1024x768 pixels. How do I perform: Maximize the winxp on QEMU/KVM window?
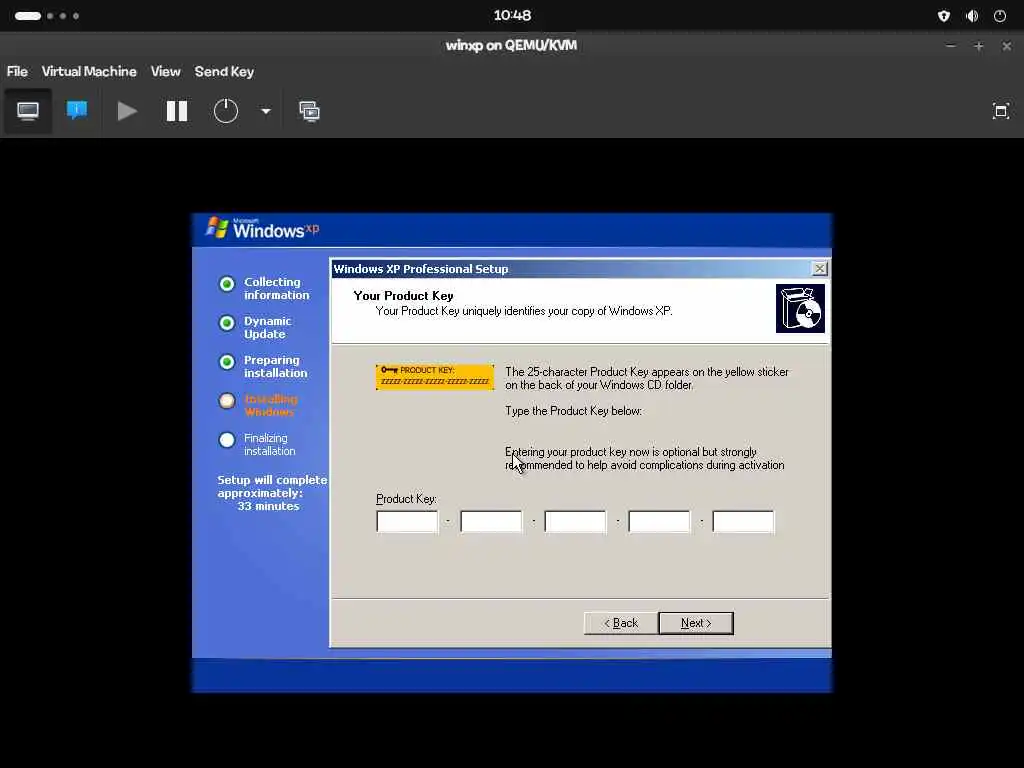click(x=978, y=46)
